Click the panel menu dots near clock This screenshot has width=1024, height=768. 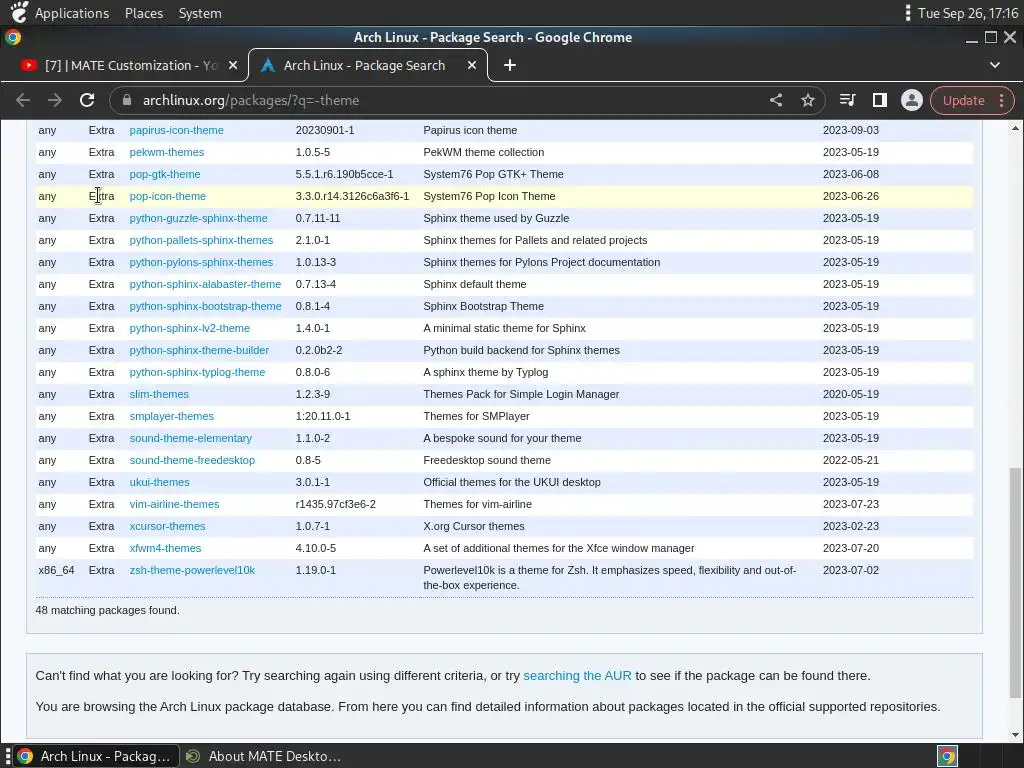(908, 13)
